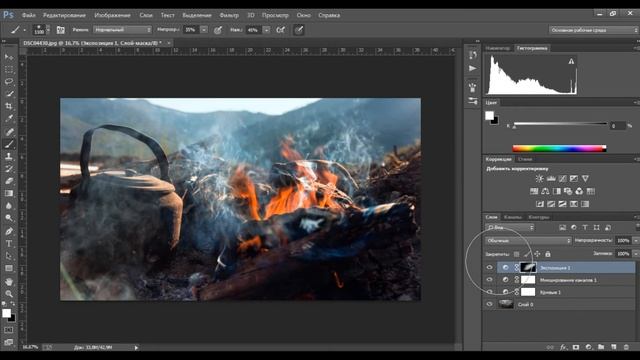This screenshot has width=640, height=360.
Task: Select the Healing Brush tool
Action: tap(9, 131)
